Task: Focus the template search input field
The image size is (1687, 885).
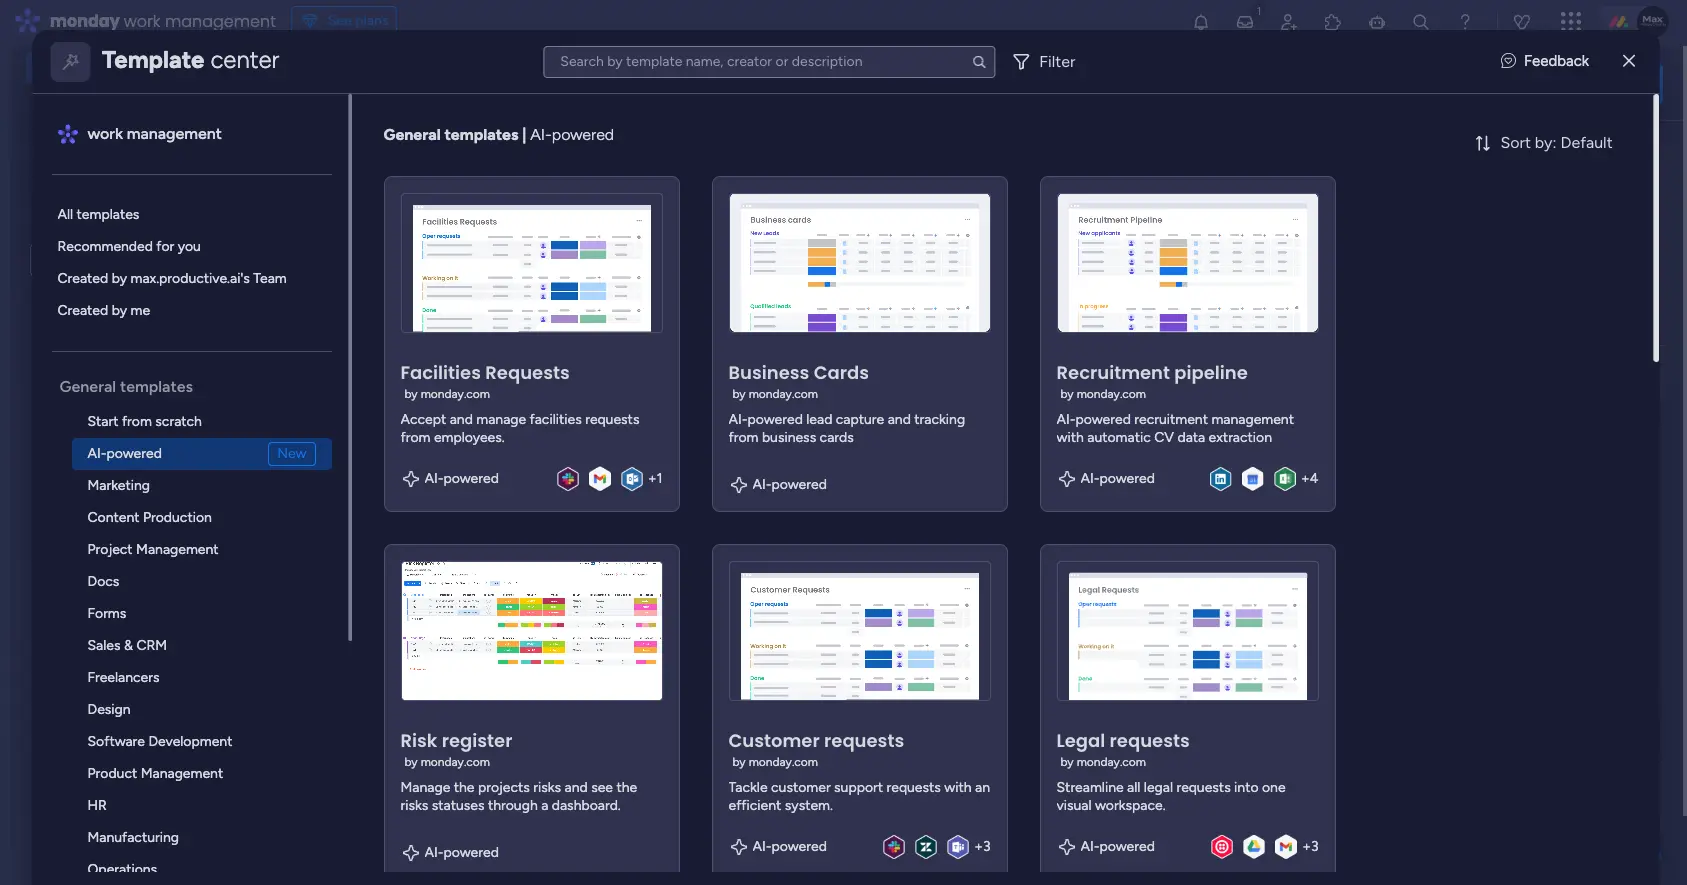Action: [x=769, y=62]
